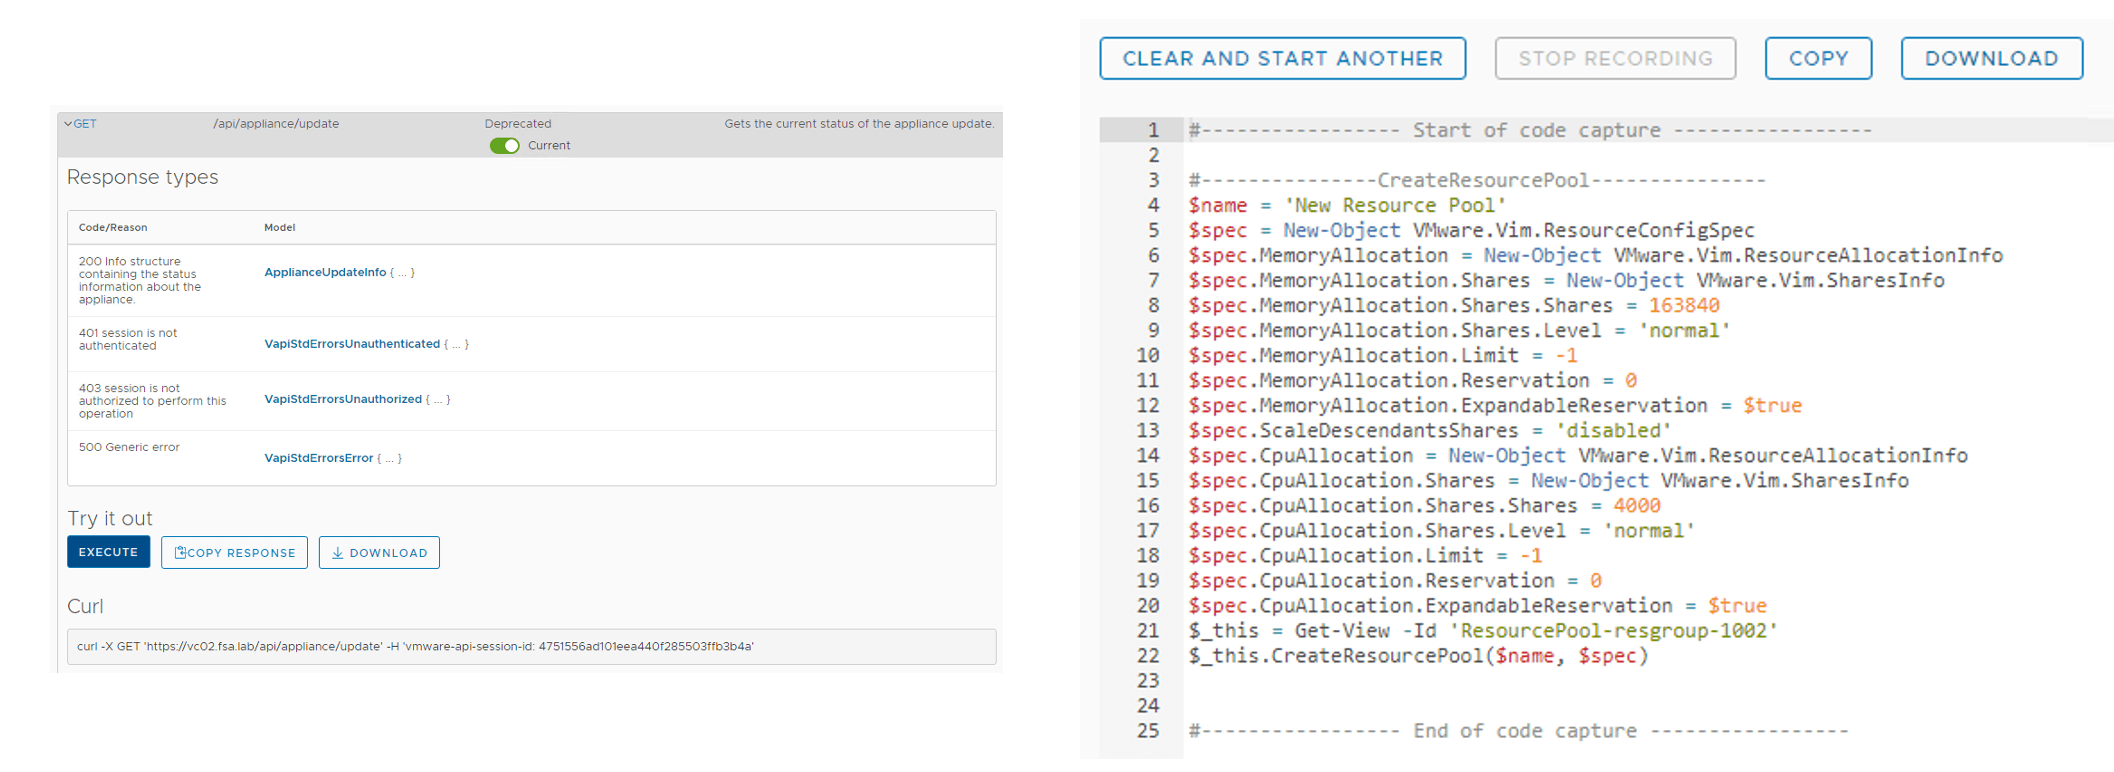Click line number 22 in the gutter
This screenshot has width=2114, height=772.
tap(1147, 655)
